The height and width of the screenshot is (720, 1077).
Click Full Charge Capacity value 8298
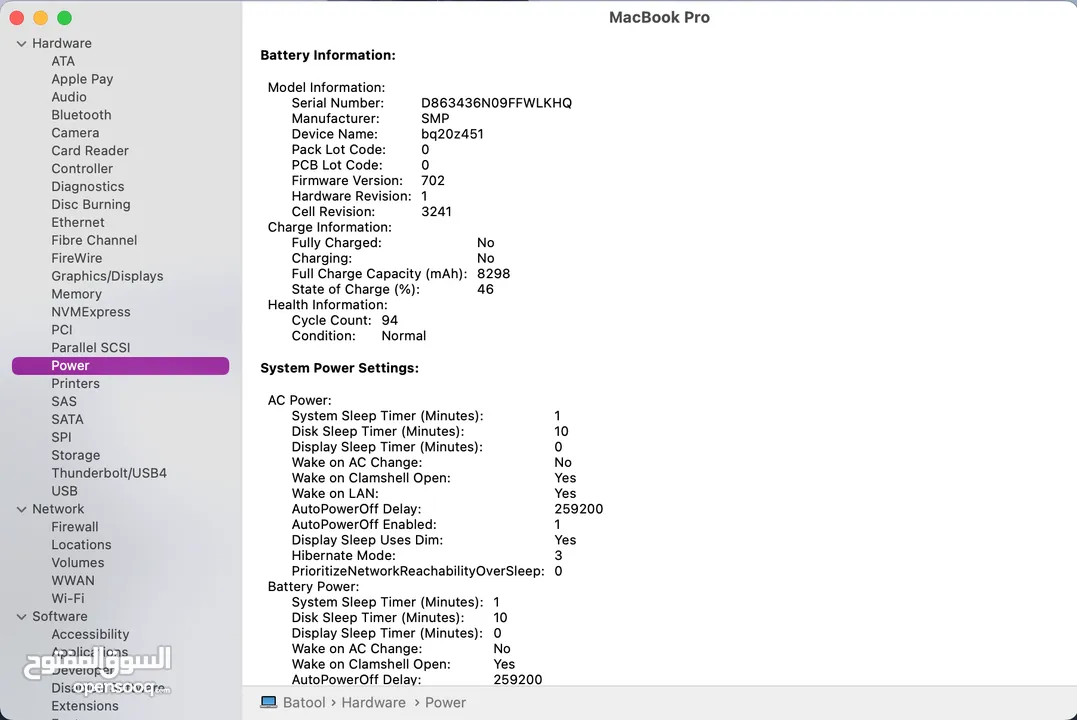pyautogui.click(x=494, y=273)
